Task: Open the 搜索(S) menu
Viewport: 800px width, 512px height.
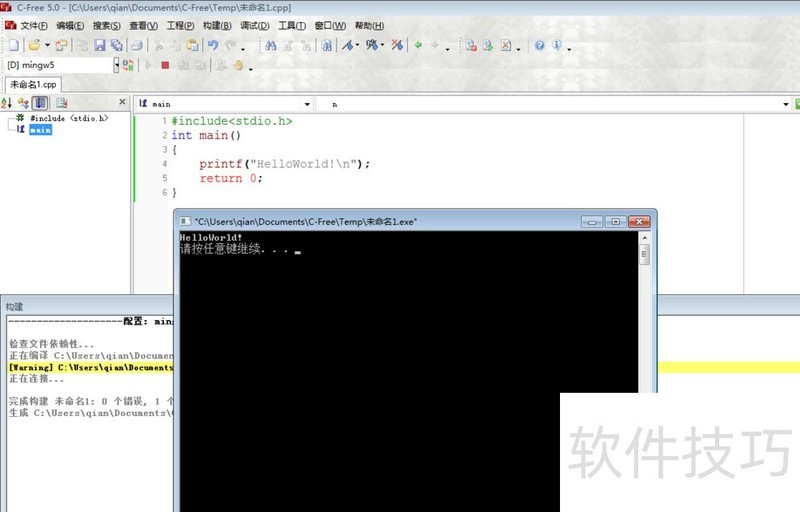Action: (107, 25)
